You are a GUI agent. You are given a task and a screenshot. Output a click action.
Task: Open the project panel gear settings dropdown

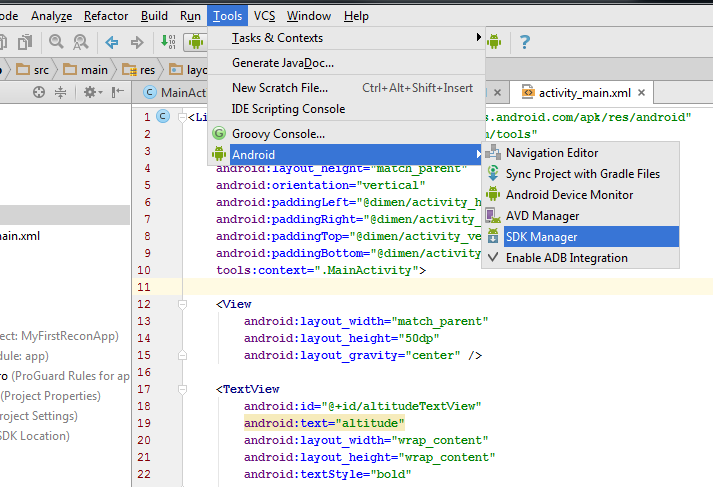(x=93, y=92)
